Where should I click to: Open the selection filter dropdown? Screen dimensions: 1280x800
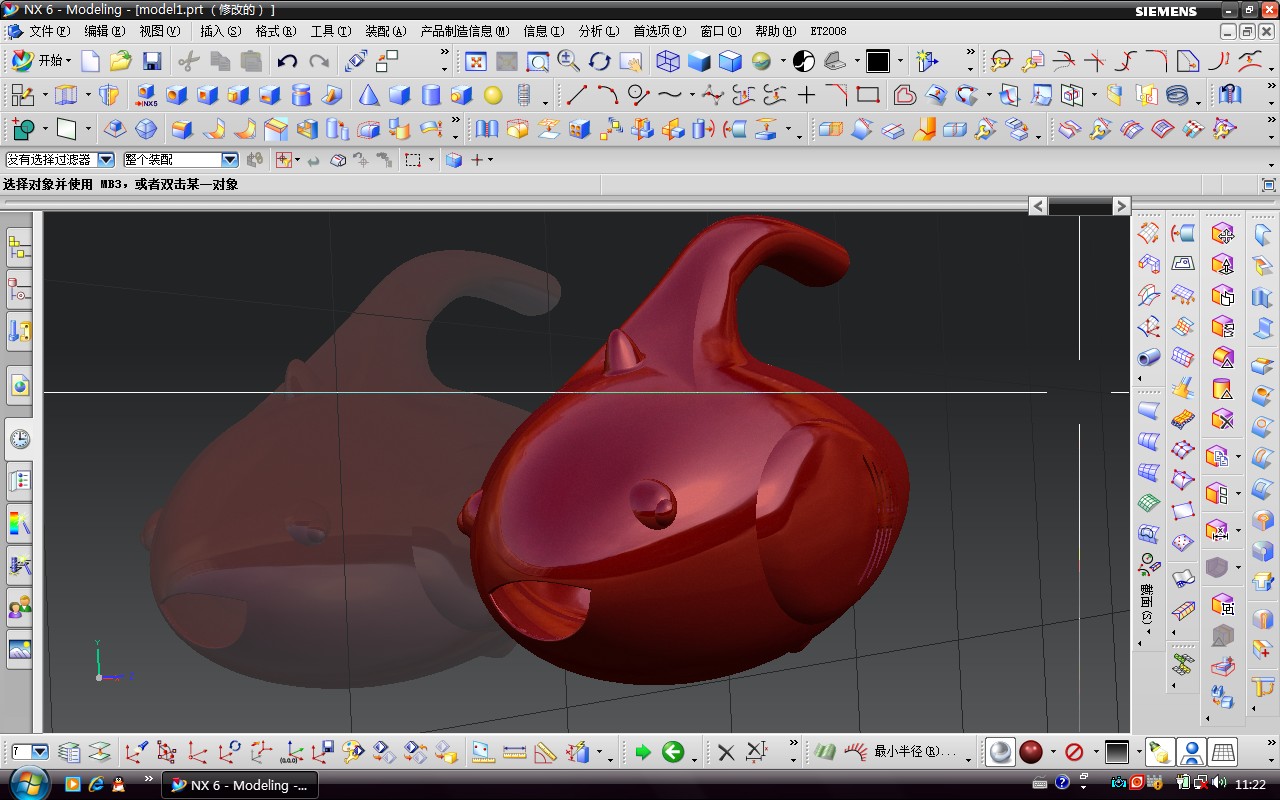106,160
